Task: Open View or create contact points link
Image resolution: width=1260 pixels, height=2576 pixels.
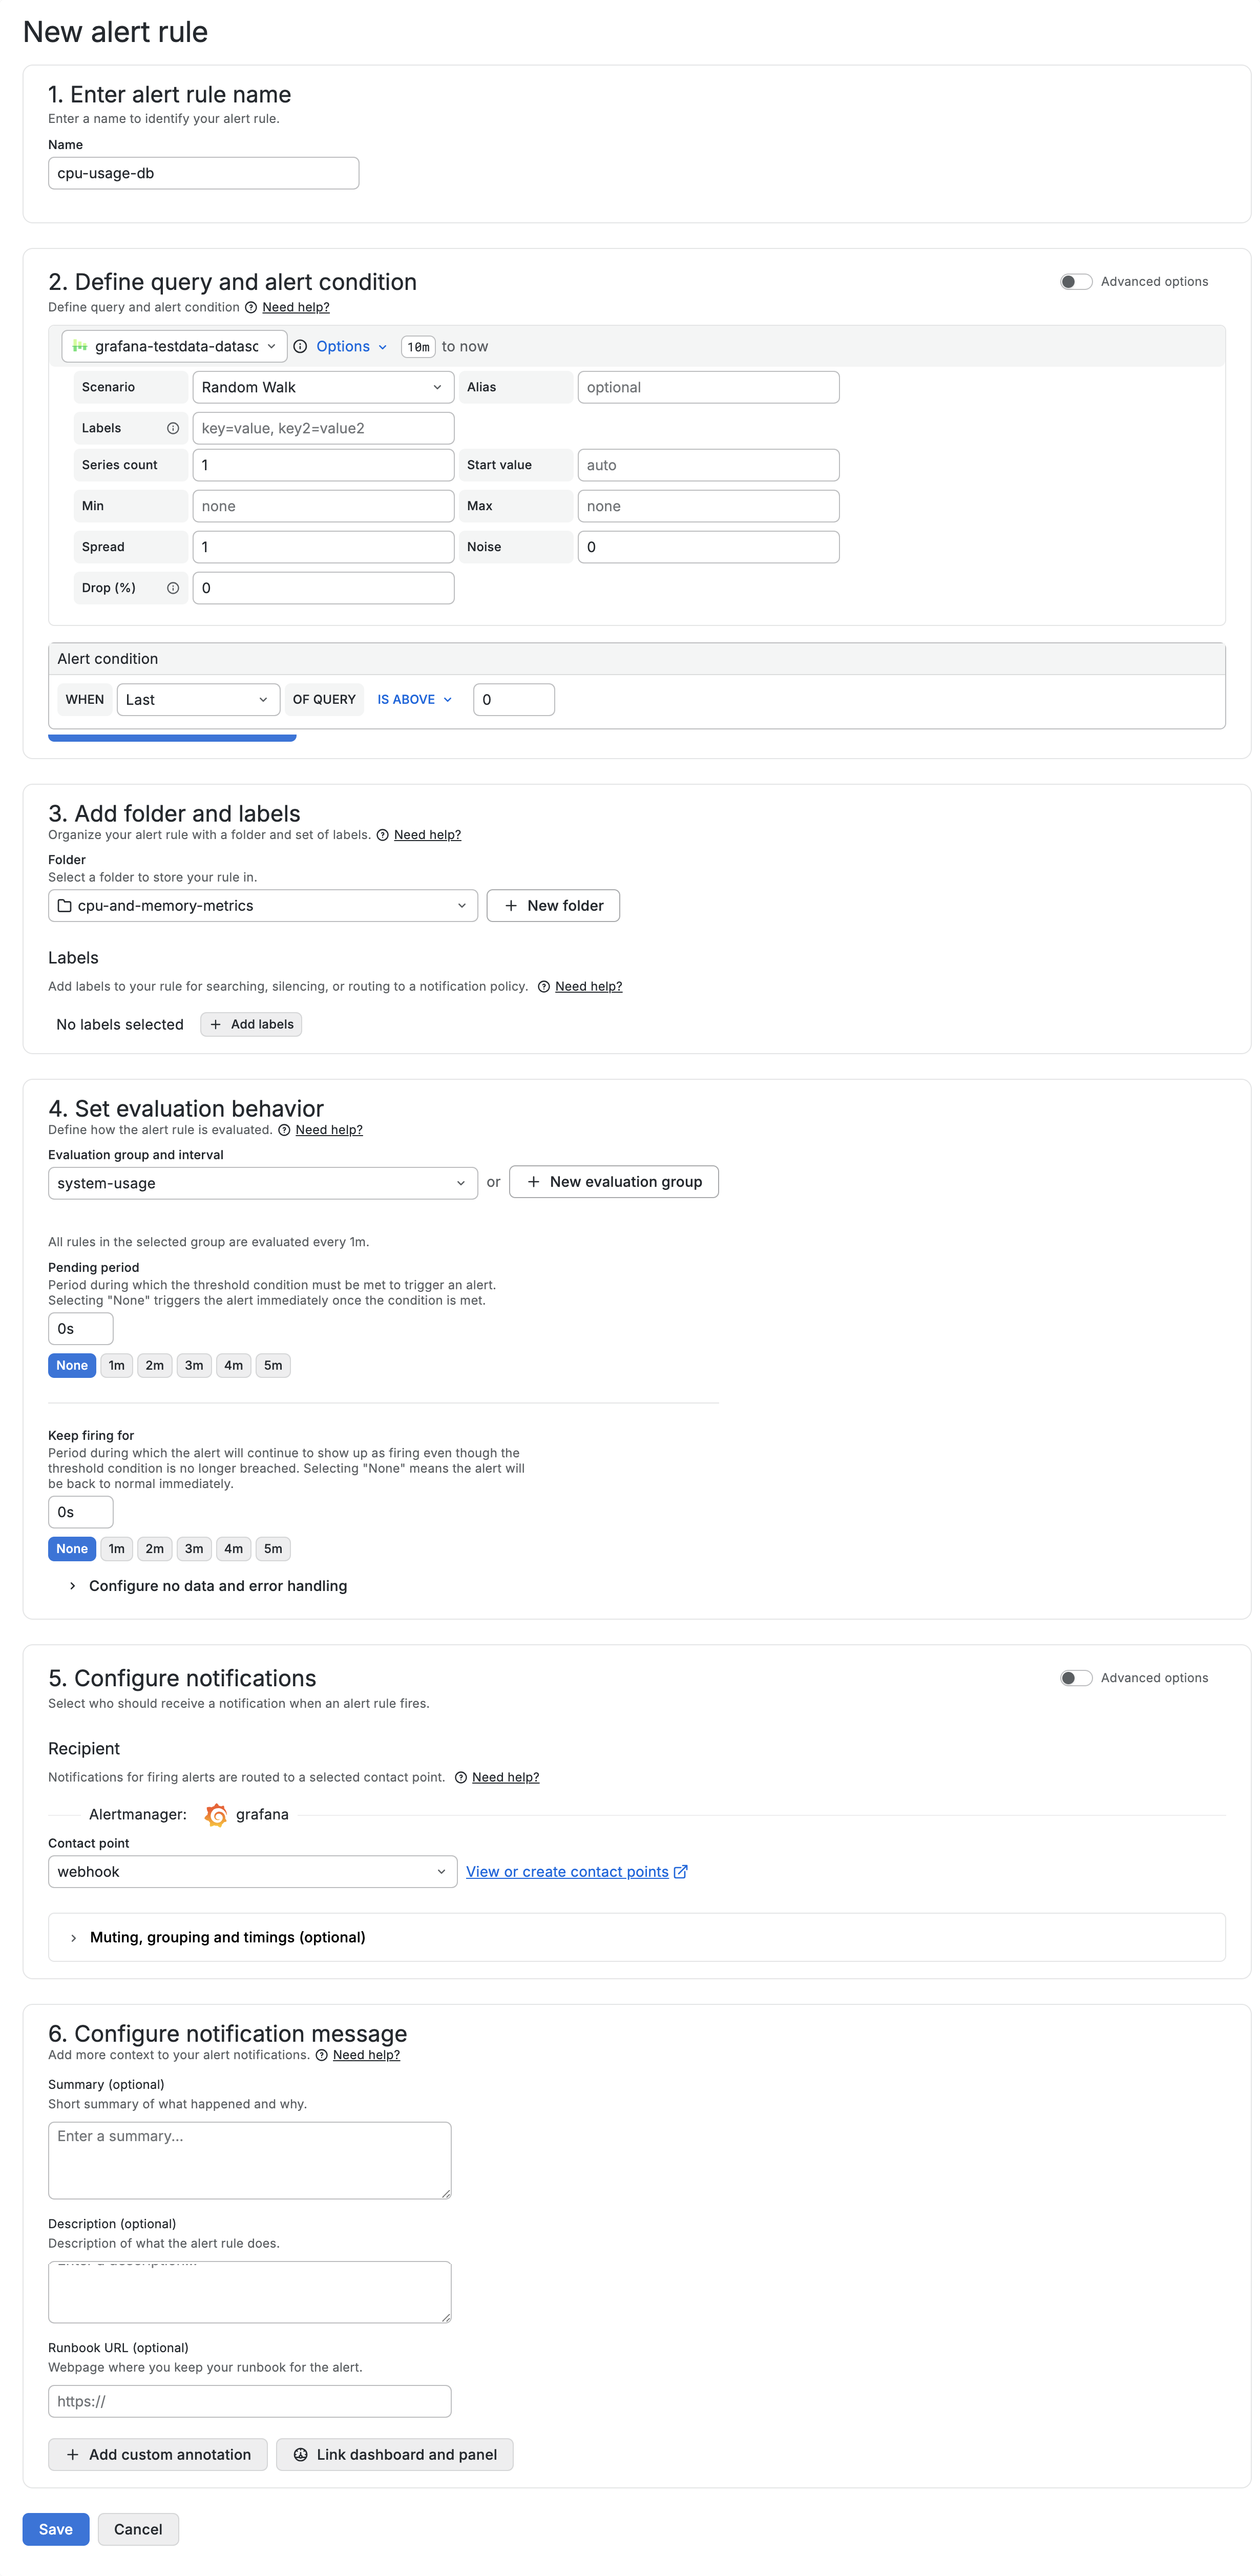Action: (567, 1872)
